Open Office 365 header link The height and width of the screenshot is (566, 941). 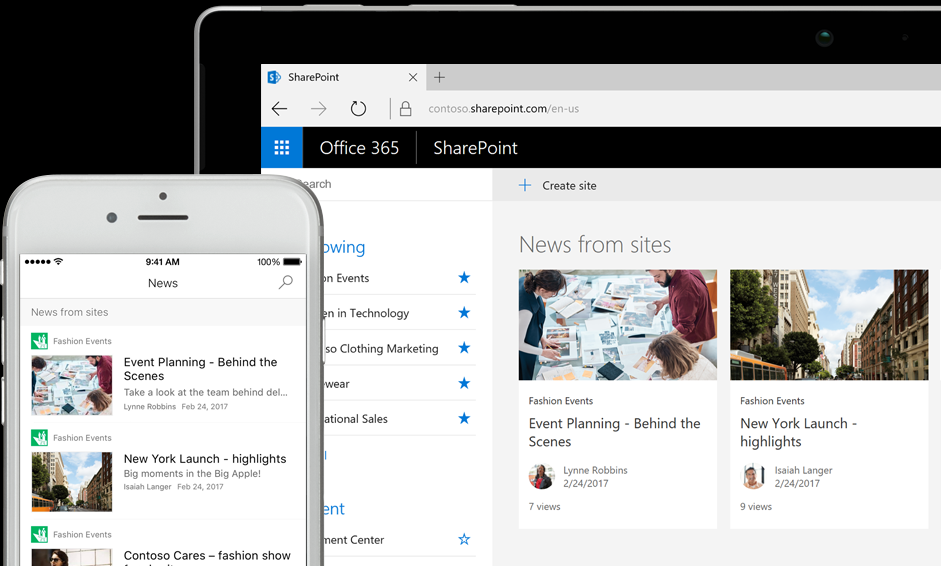tap(359, 148)
